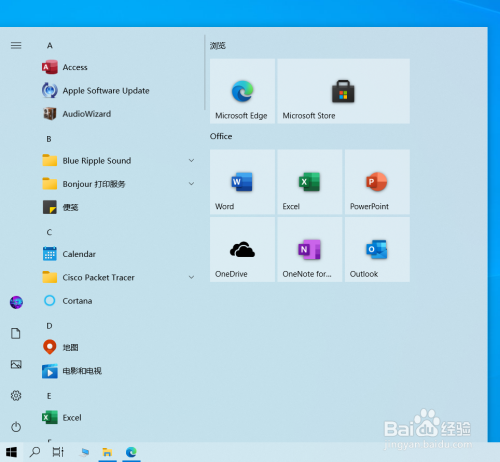Open Documents from Start sidebar
Screen dimensions: 500x462
[16, 333]
